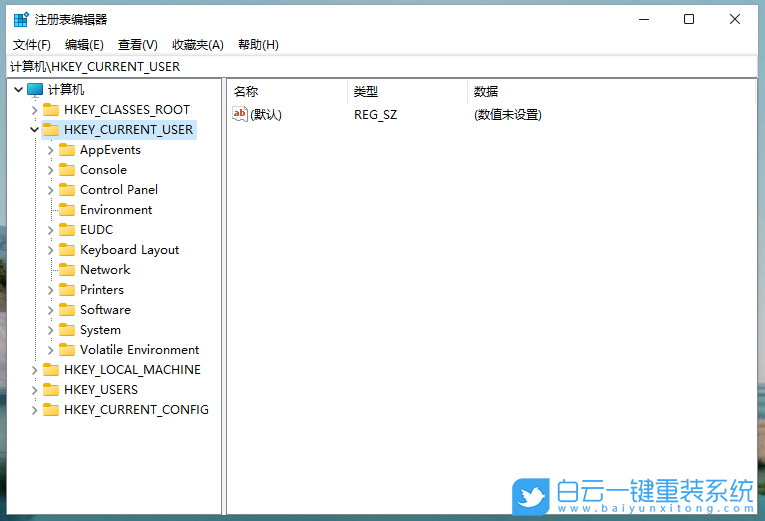Select the HKEY_USERS tree label
This screenshot has width=765, height=521.
tap(101, 390)
